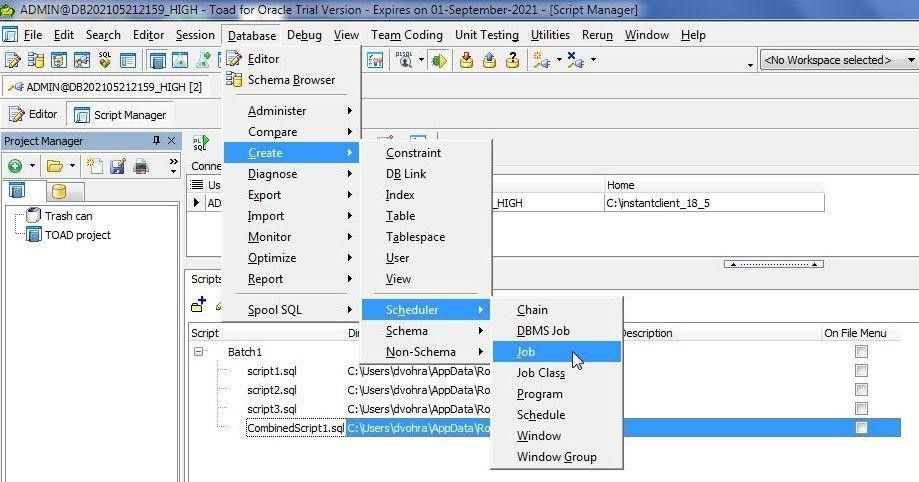The height and width of the screenshot is (482, 919).
Task: Open Editor icon in main toolbar
Action: (12, 60)
